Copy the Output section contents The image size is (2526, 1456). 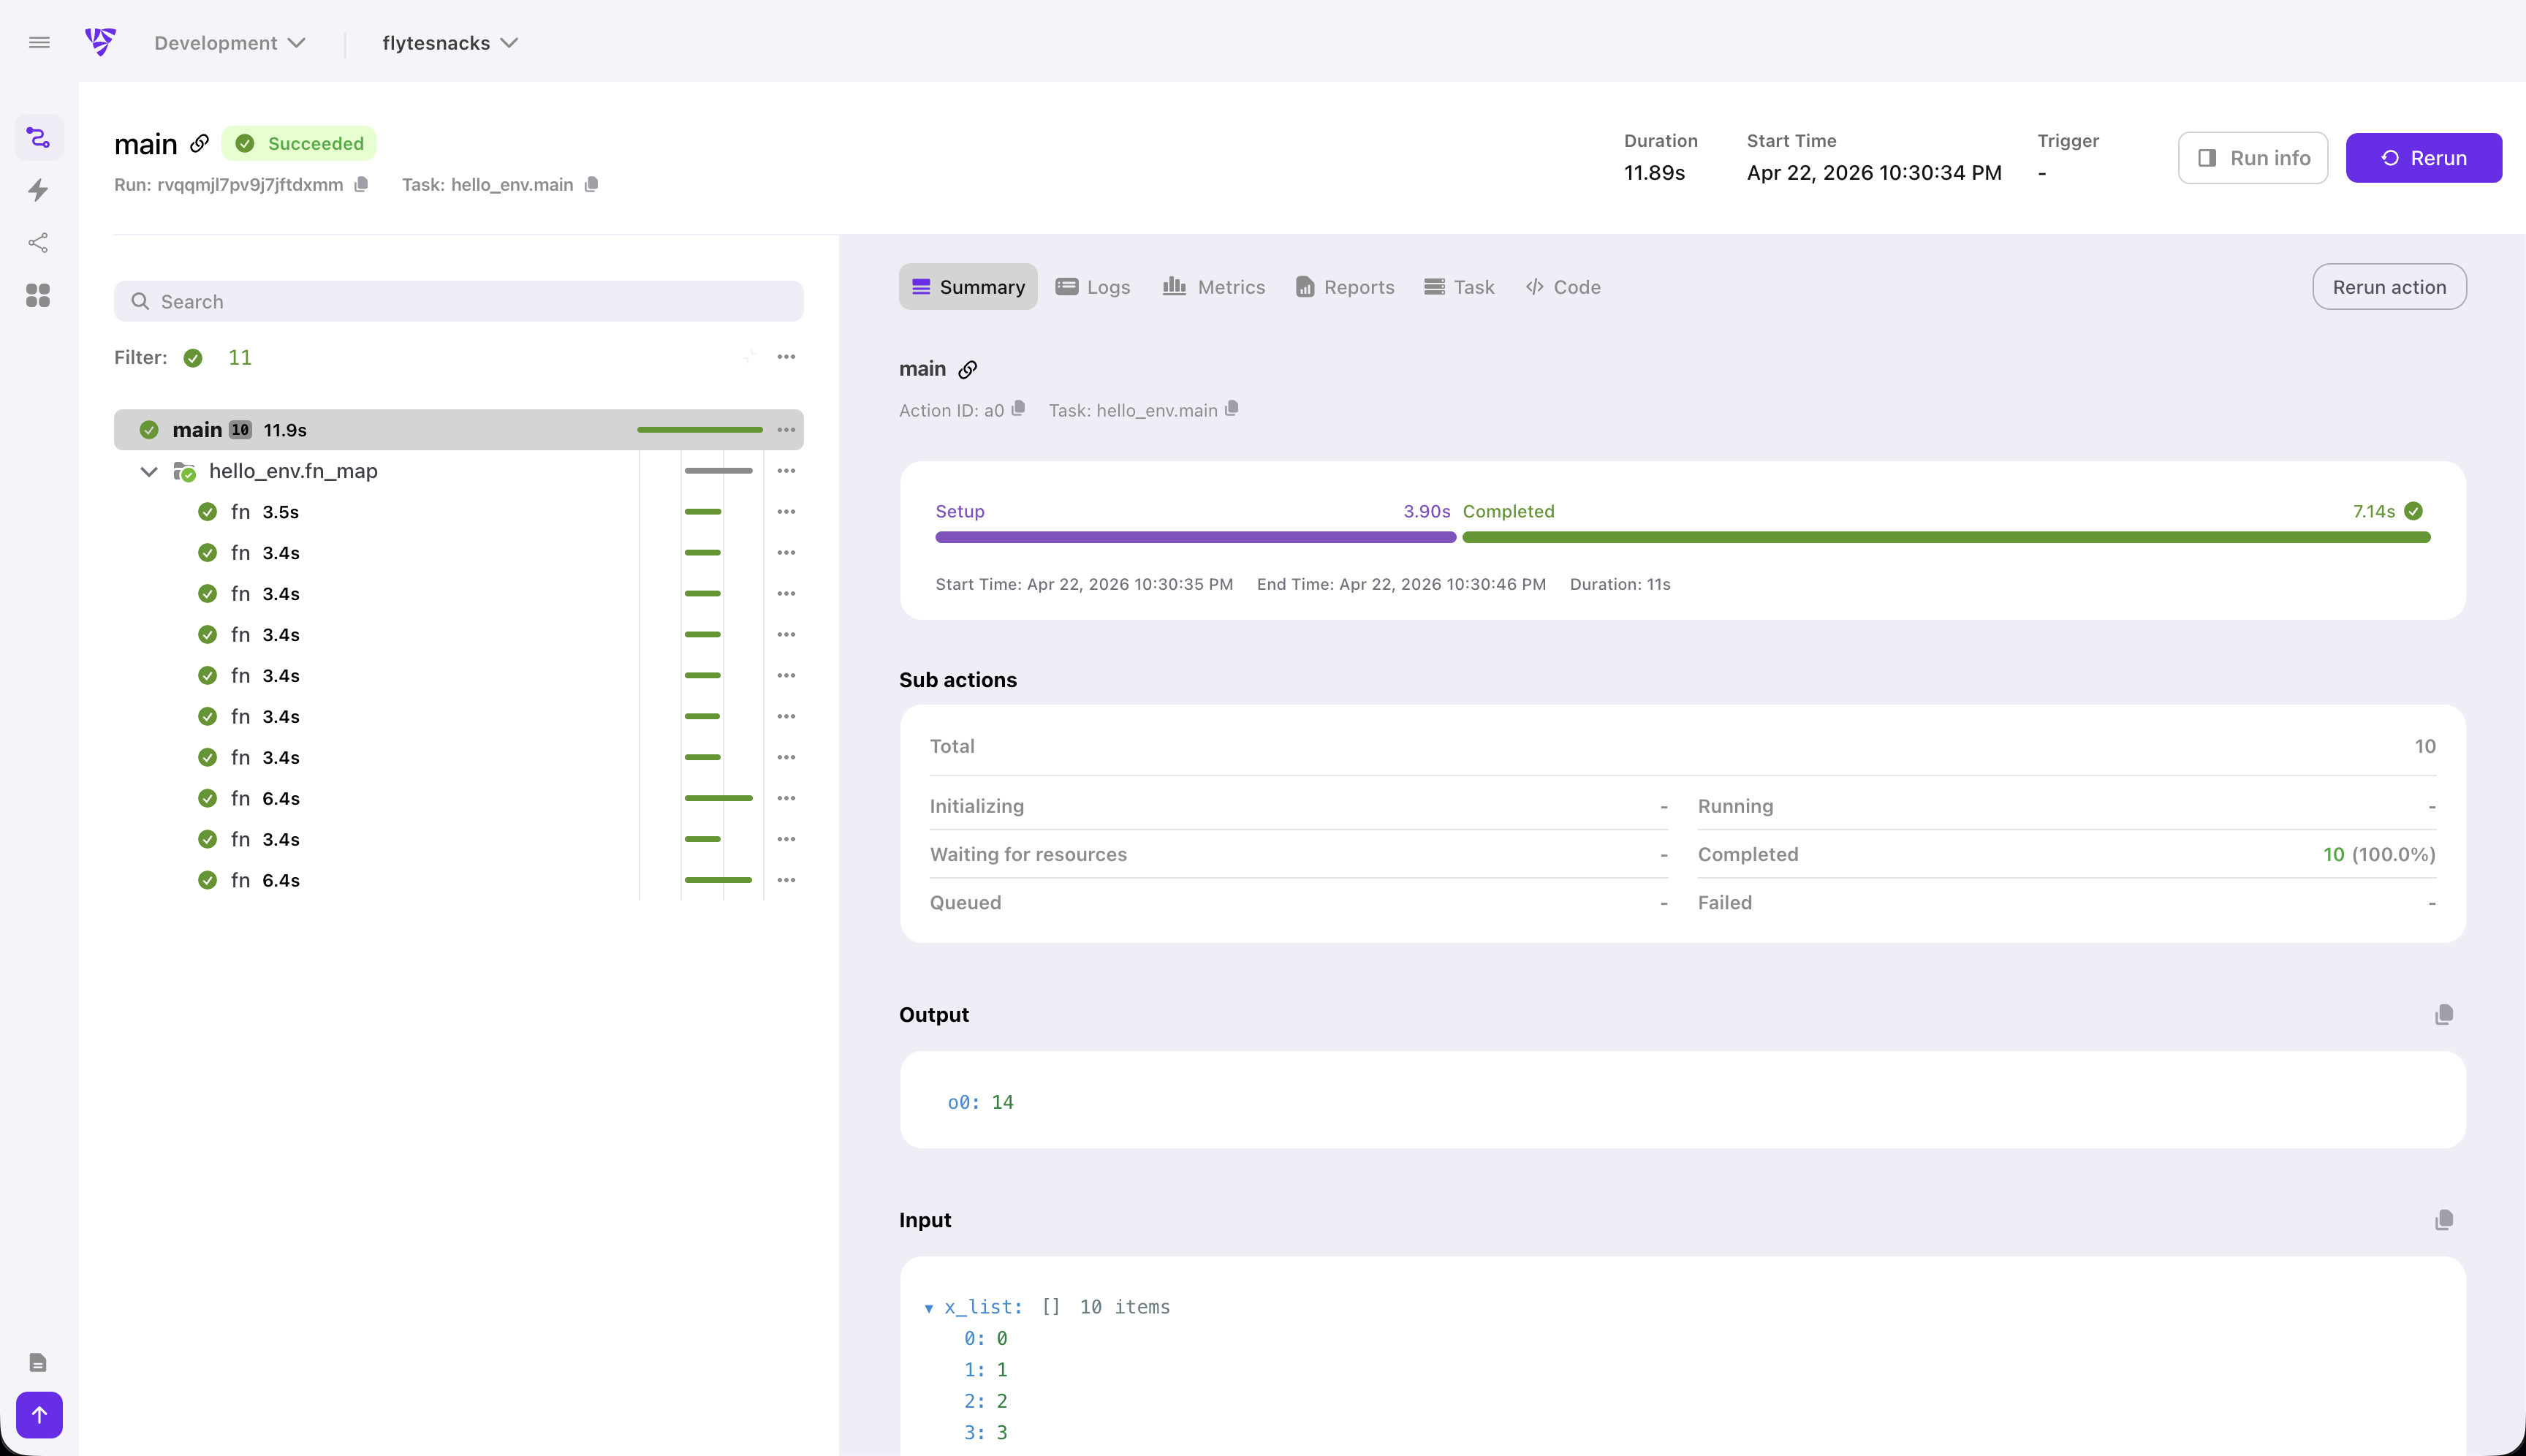tap(2443, 1014)
